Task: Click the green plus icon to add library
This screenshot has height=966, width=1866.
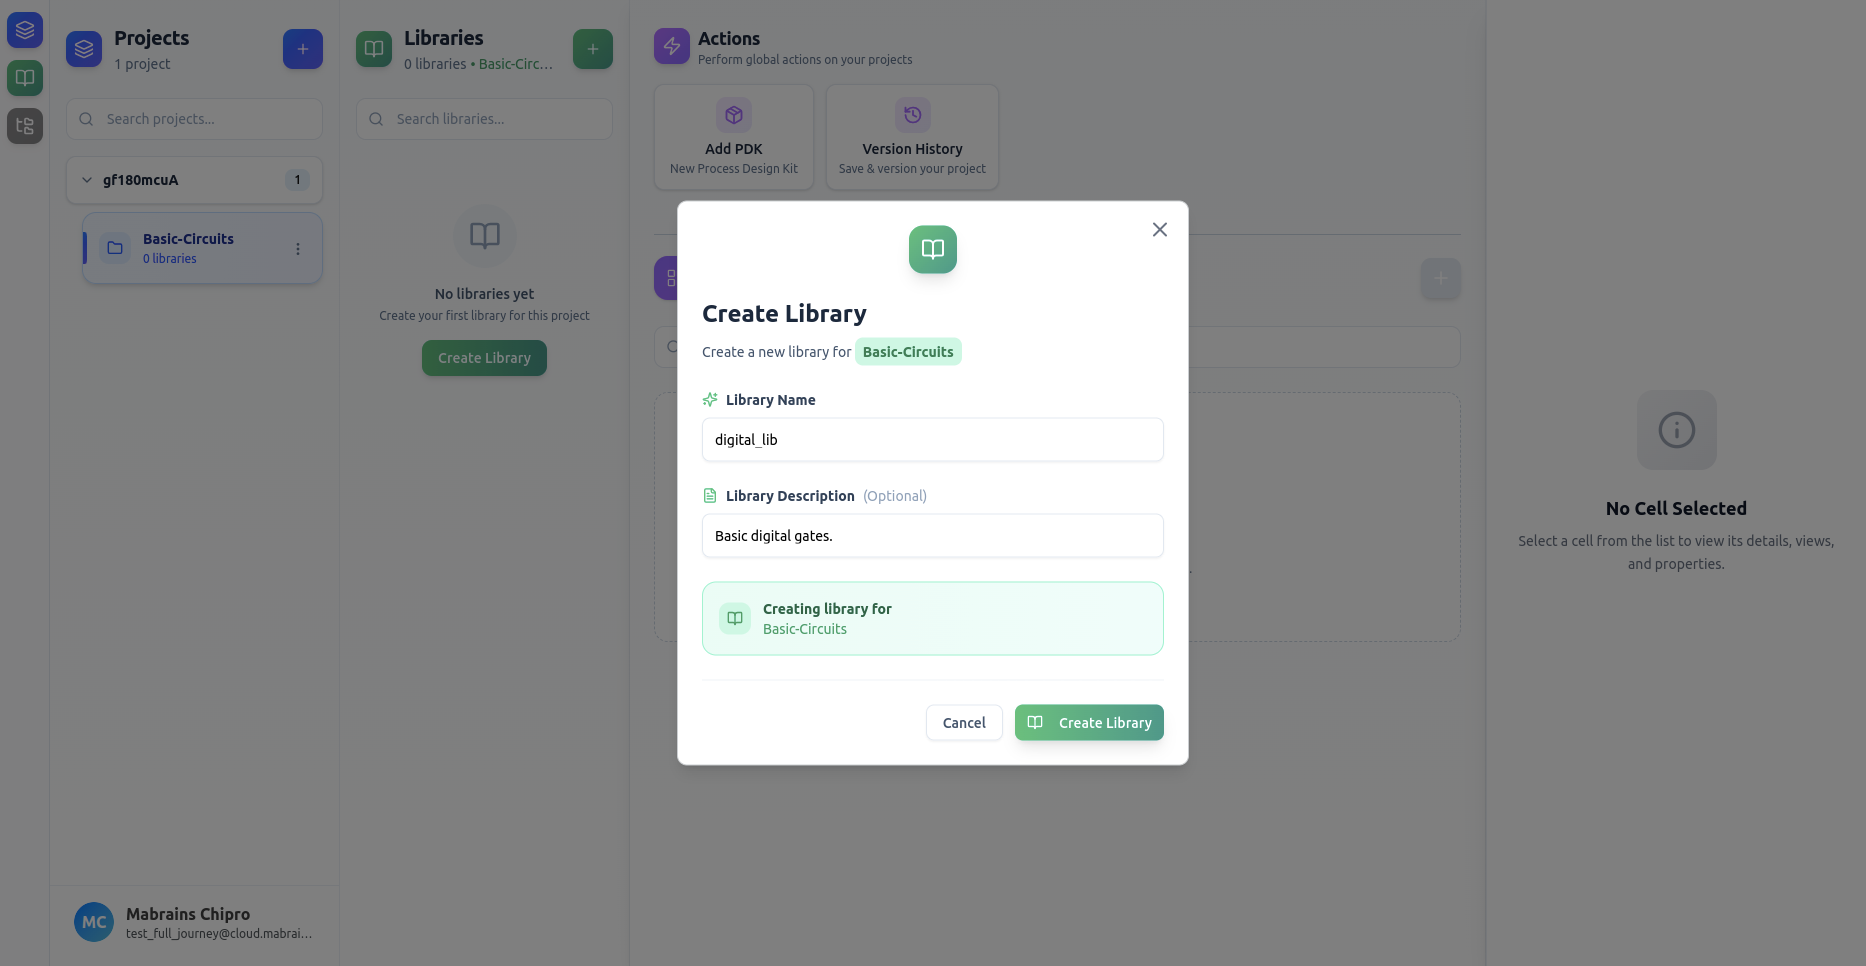Action: (x=592, y=48)
